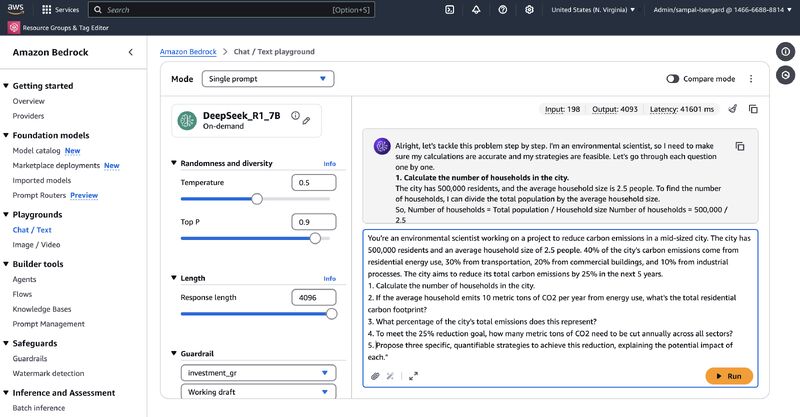Open the settings gear in top bar
The image size is (800, 417).
(529, 10)
